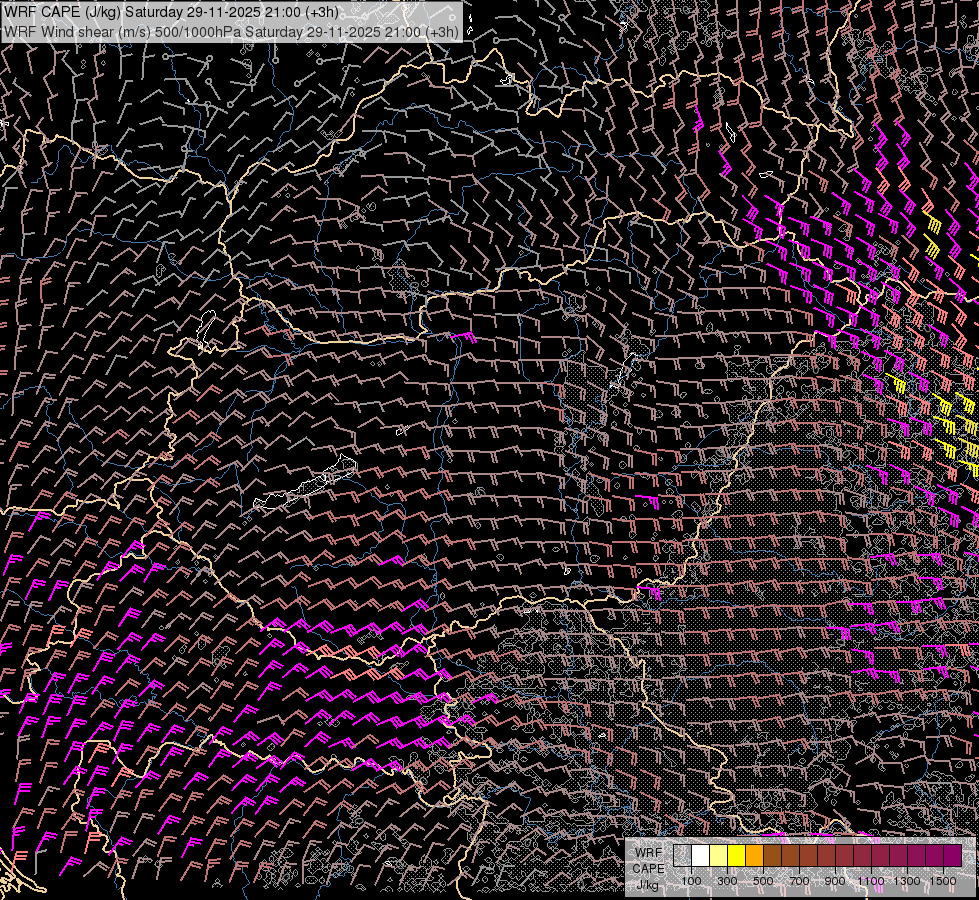Click the orange swatch in the CAPE legend

pos(755,856)
